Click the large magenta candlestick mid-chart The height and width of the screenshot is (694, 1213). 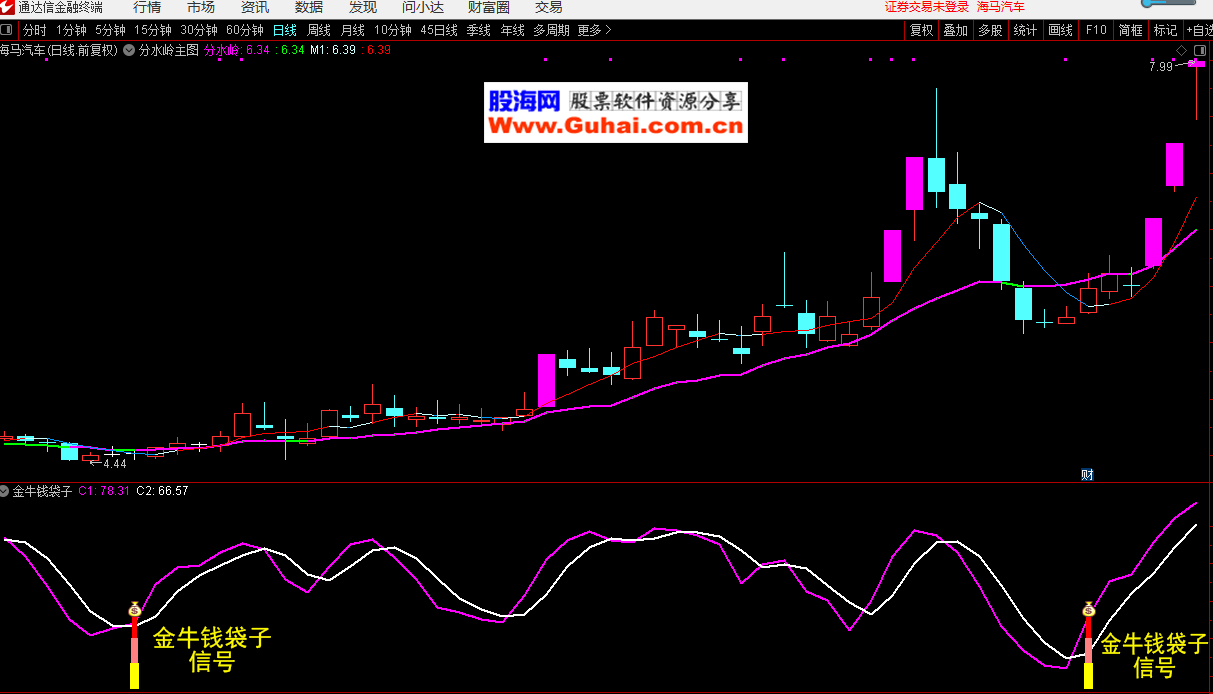pos(546,380)
